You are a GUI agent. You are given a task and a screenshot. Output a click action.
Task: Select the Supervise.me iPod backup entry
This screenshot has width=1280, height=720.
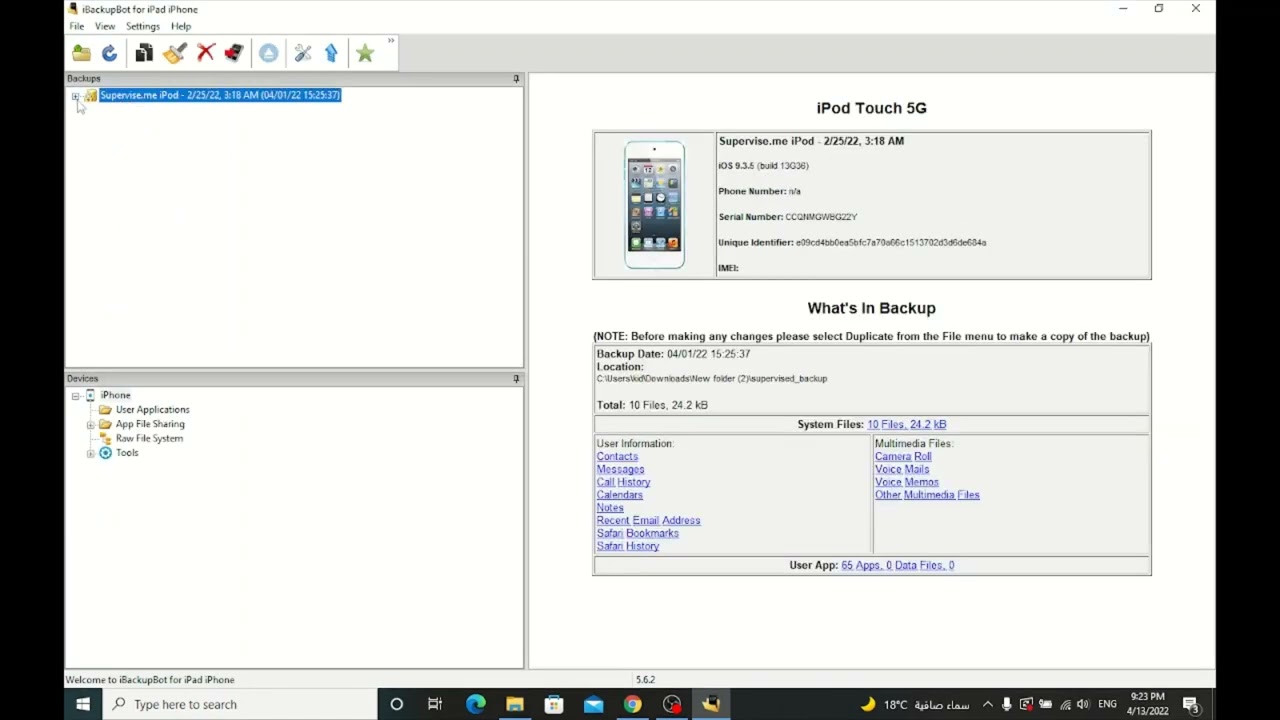click(220, 95)
